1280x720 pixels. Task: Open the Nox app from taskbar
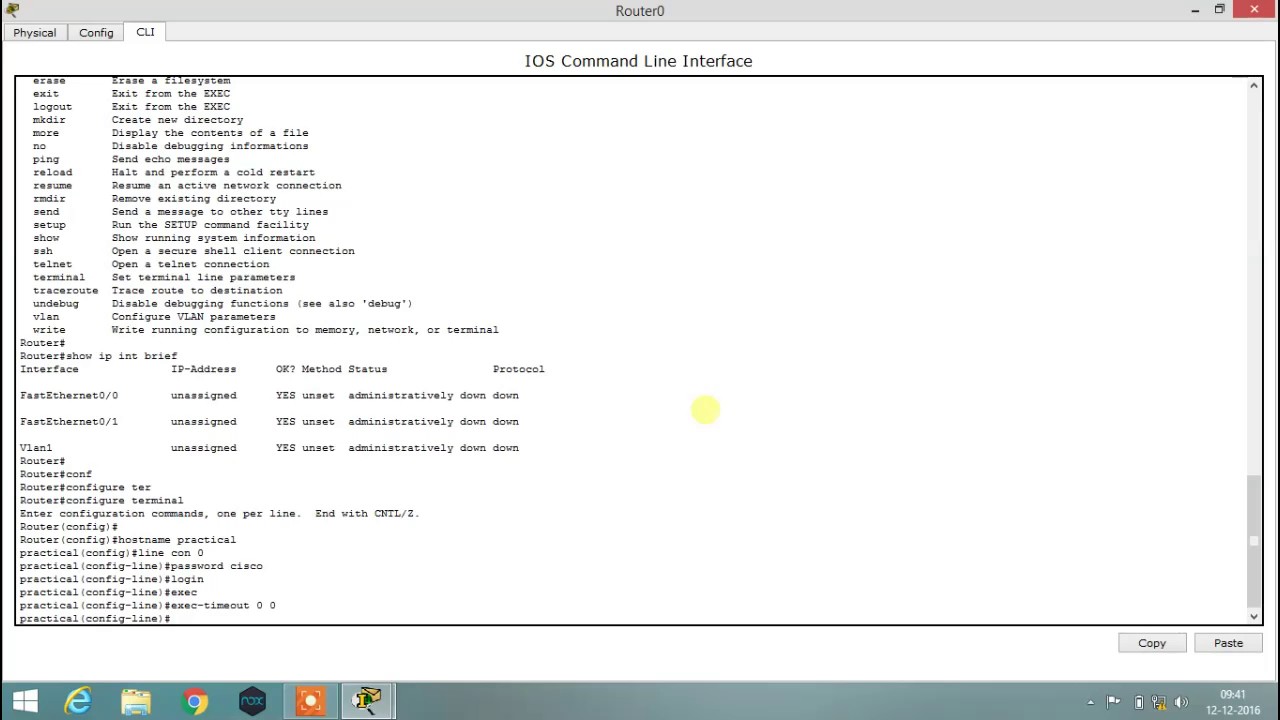coord(253,702)
